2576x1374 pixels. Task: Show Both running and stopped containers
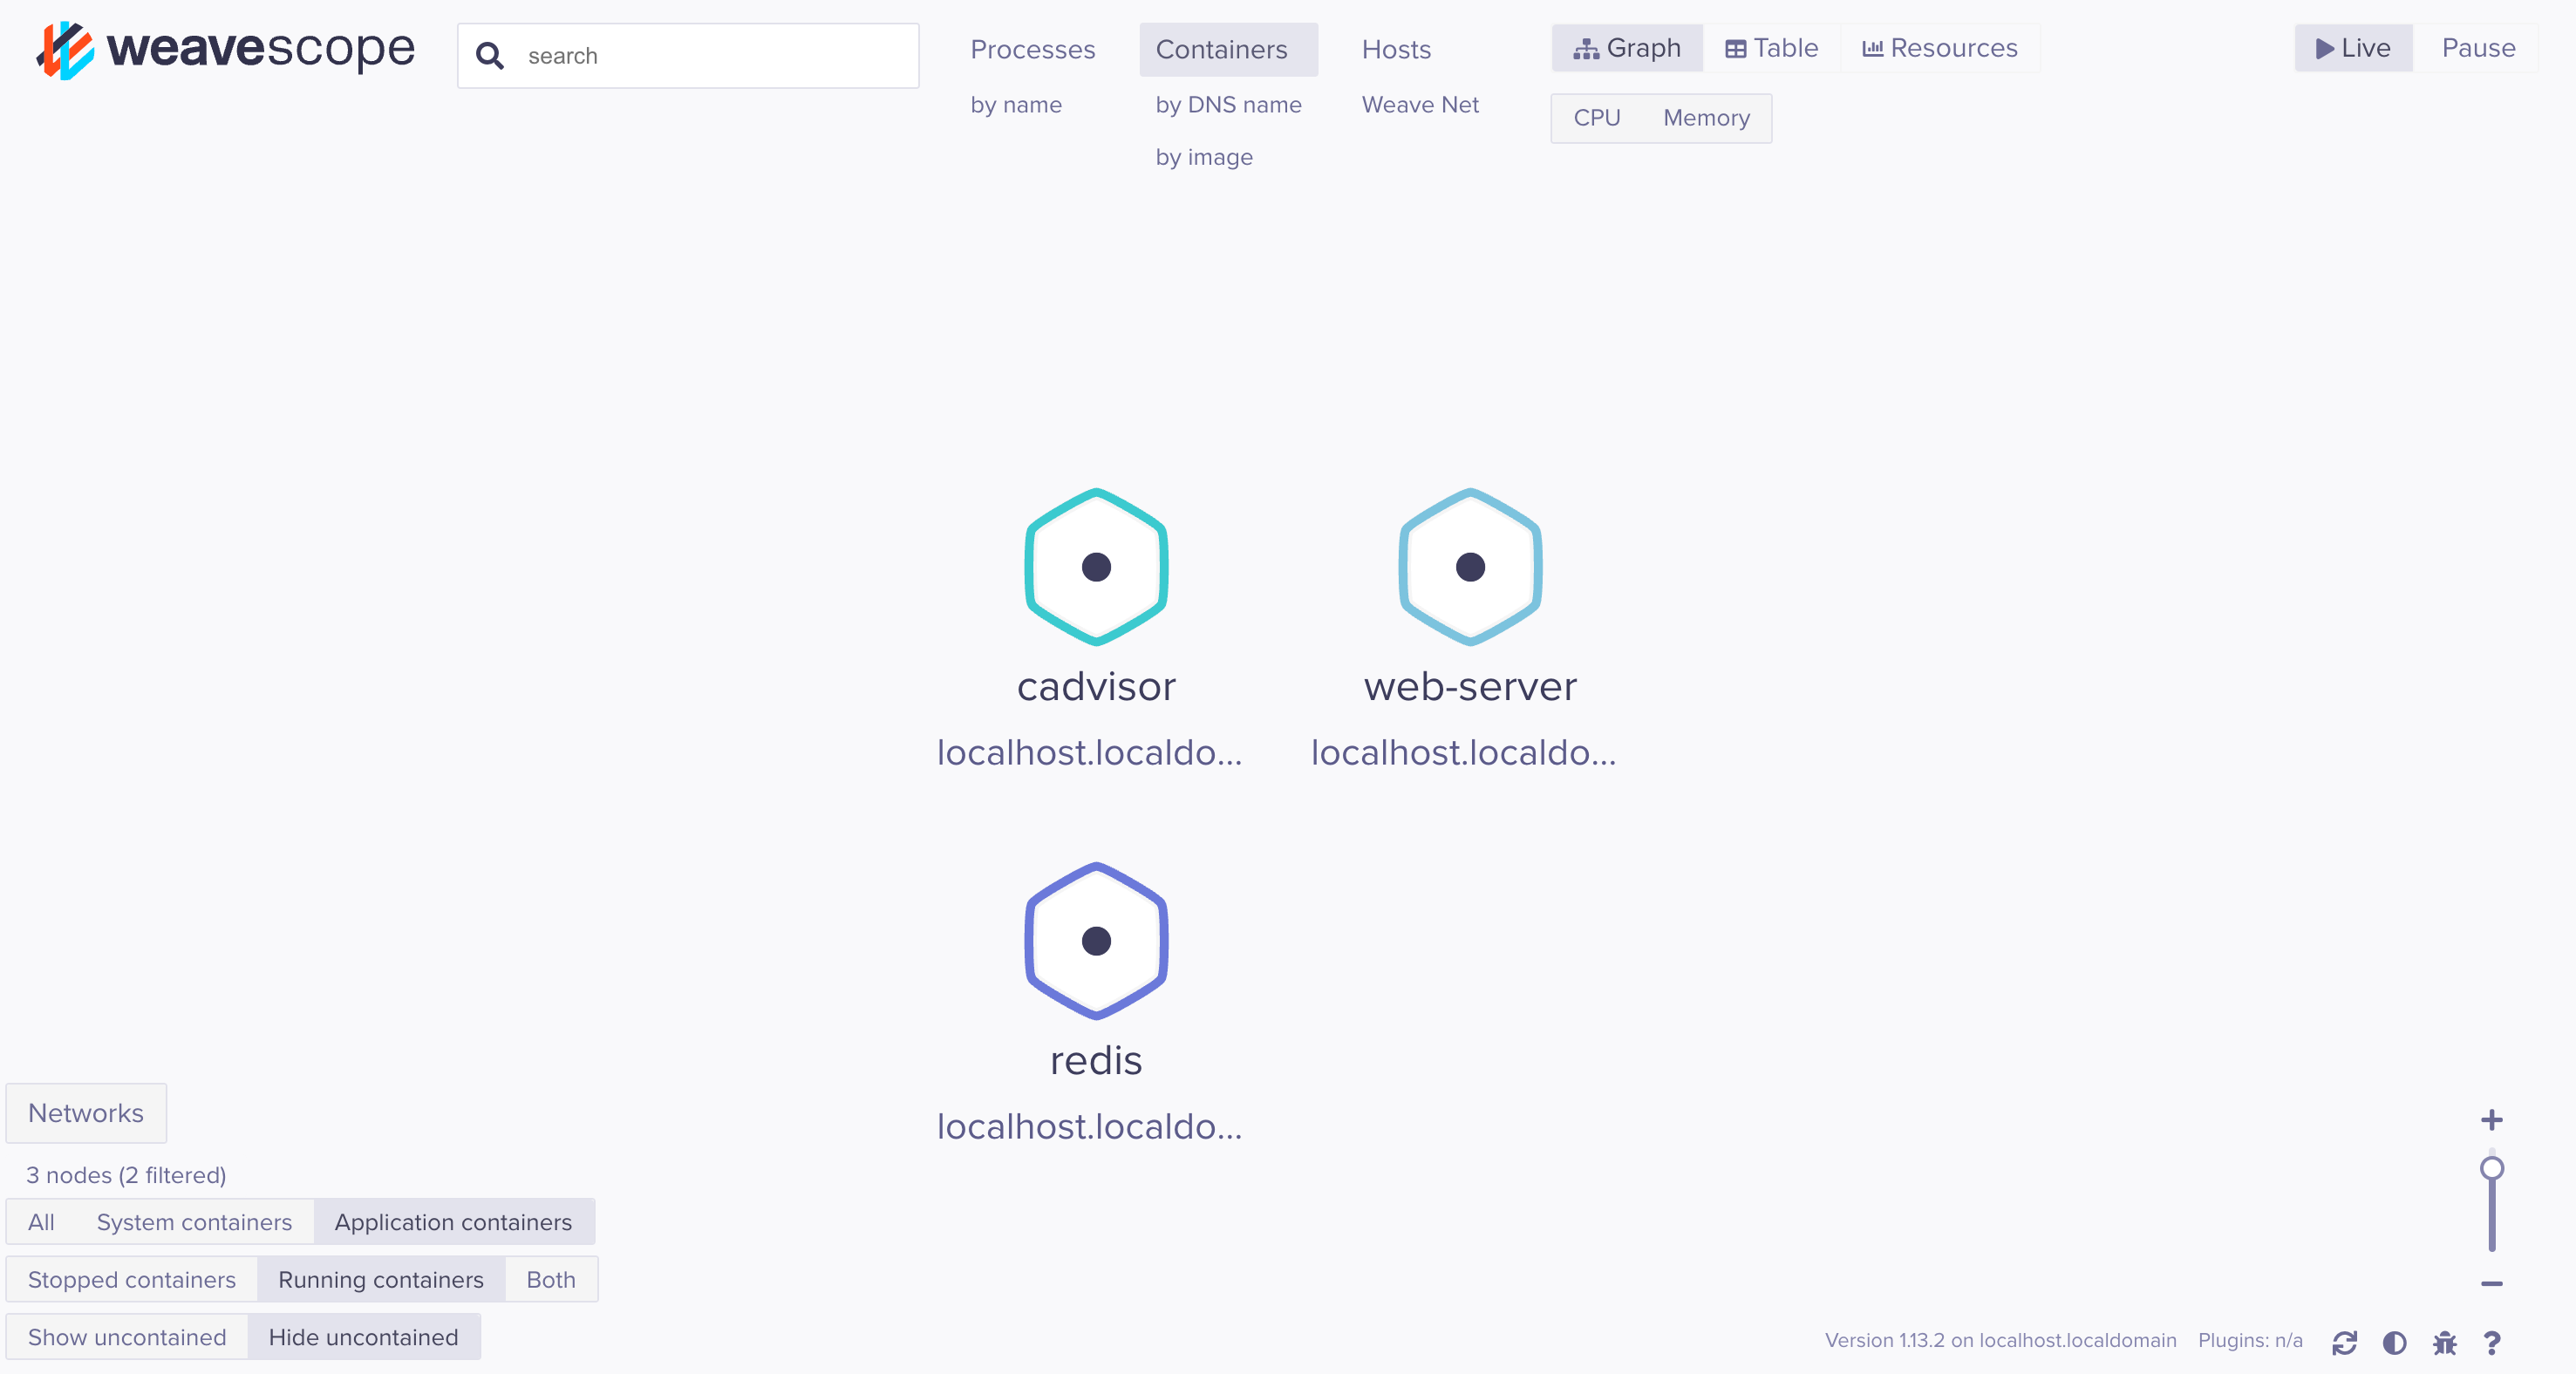551,1280
